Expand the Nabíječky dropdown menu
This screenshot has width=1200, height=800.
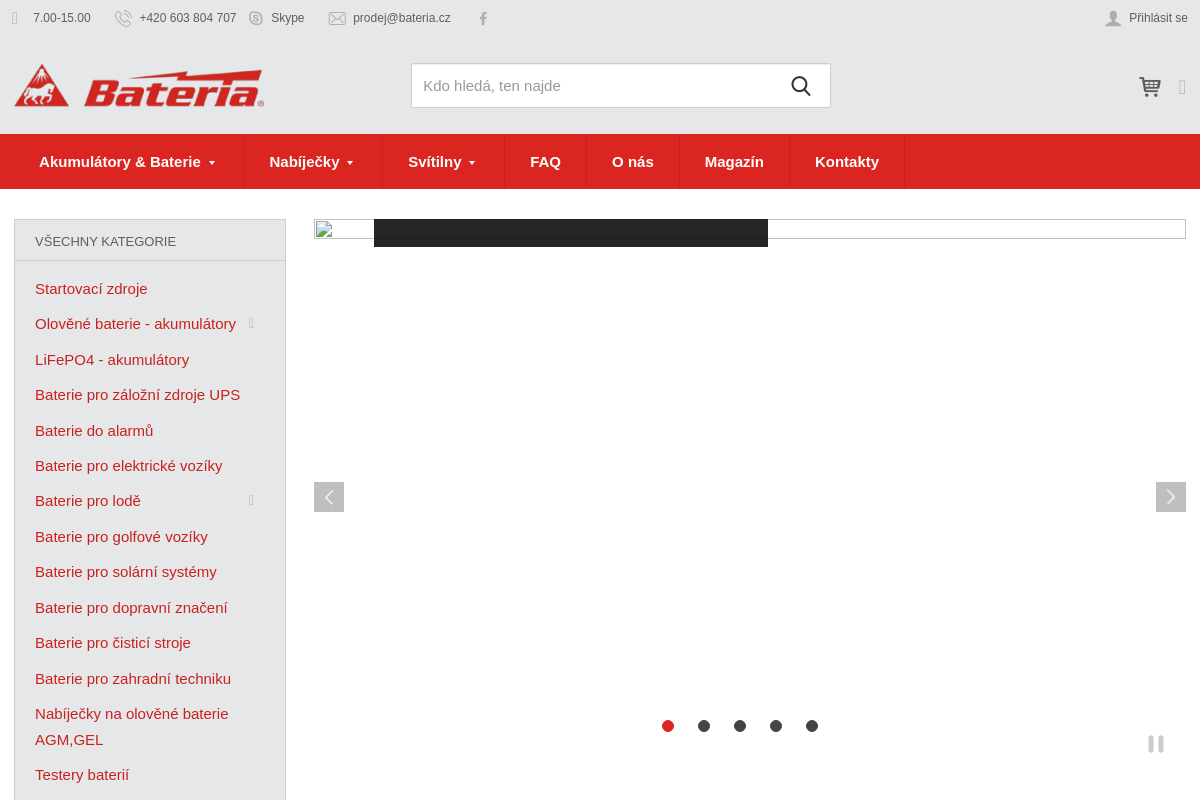(x=311, y=162)
